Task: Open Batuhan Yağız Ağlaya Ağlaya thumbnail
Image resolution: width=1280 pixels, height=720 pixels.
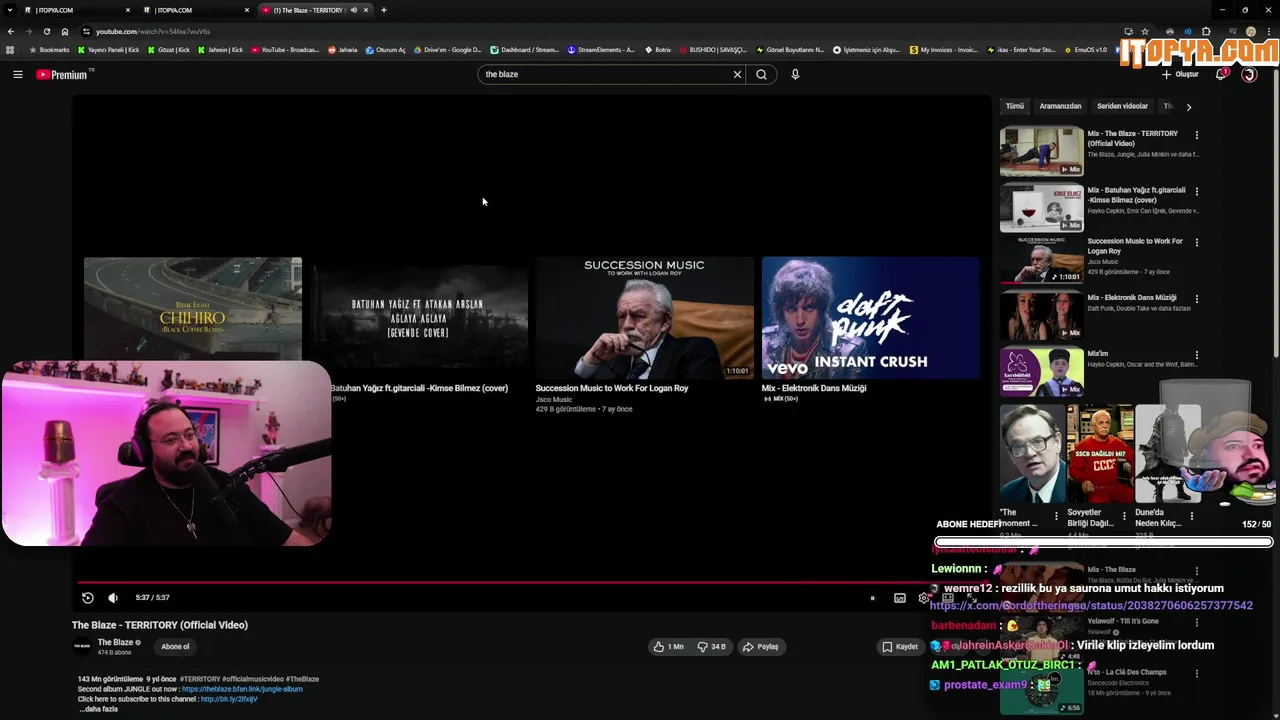Action: click(x=418, y=318)
